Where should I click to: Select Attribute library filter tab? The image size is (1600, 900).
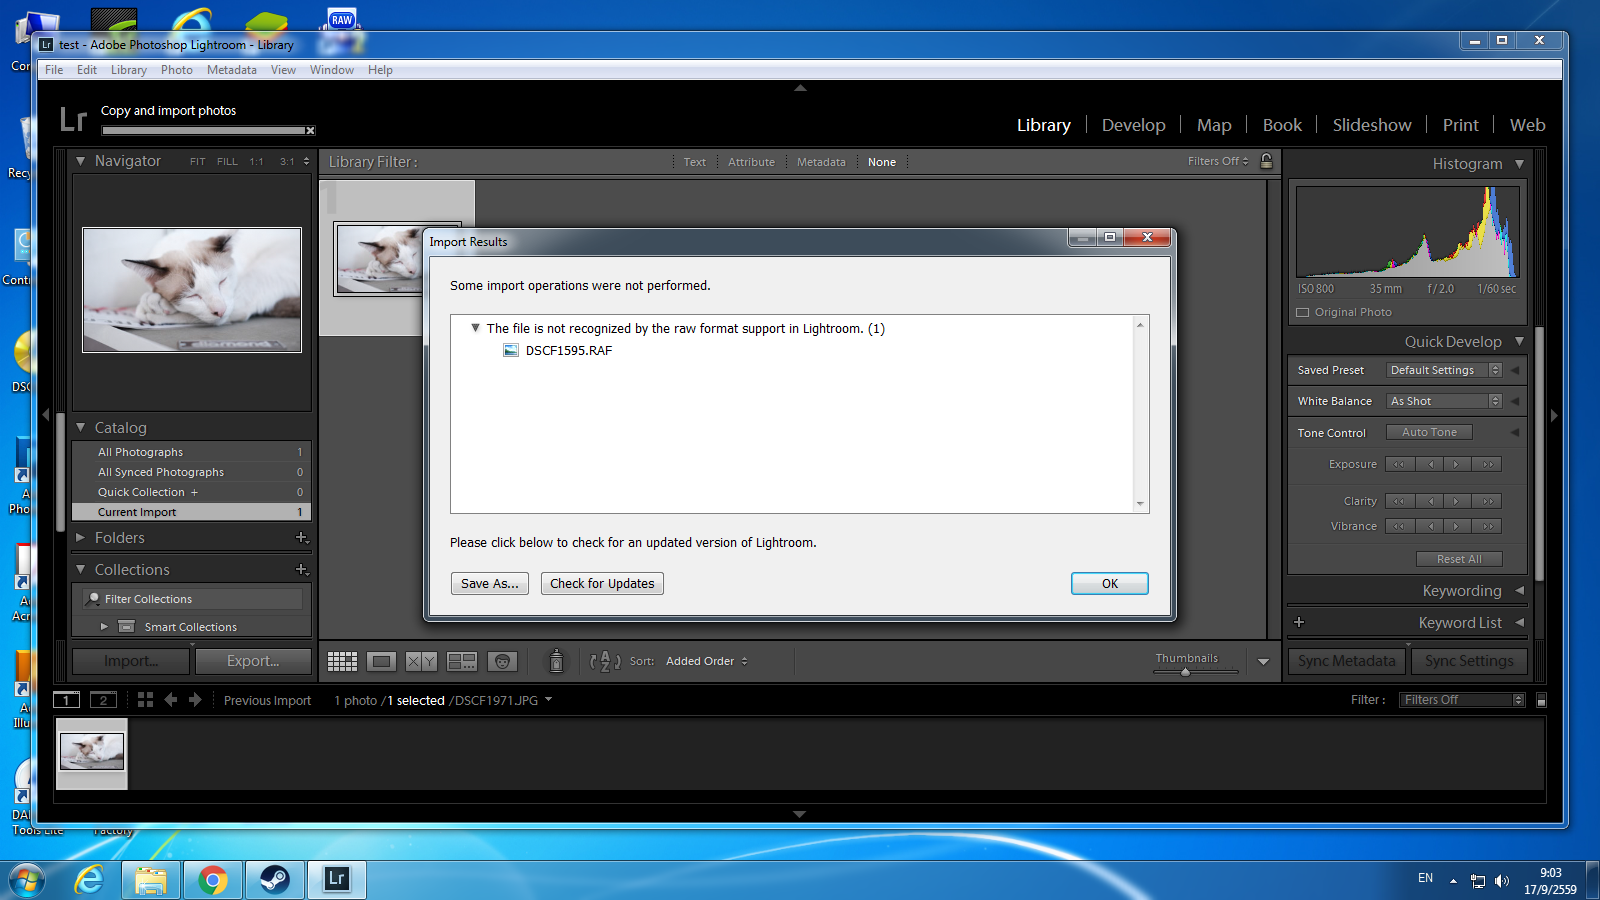[x=751, y=162]
